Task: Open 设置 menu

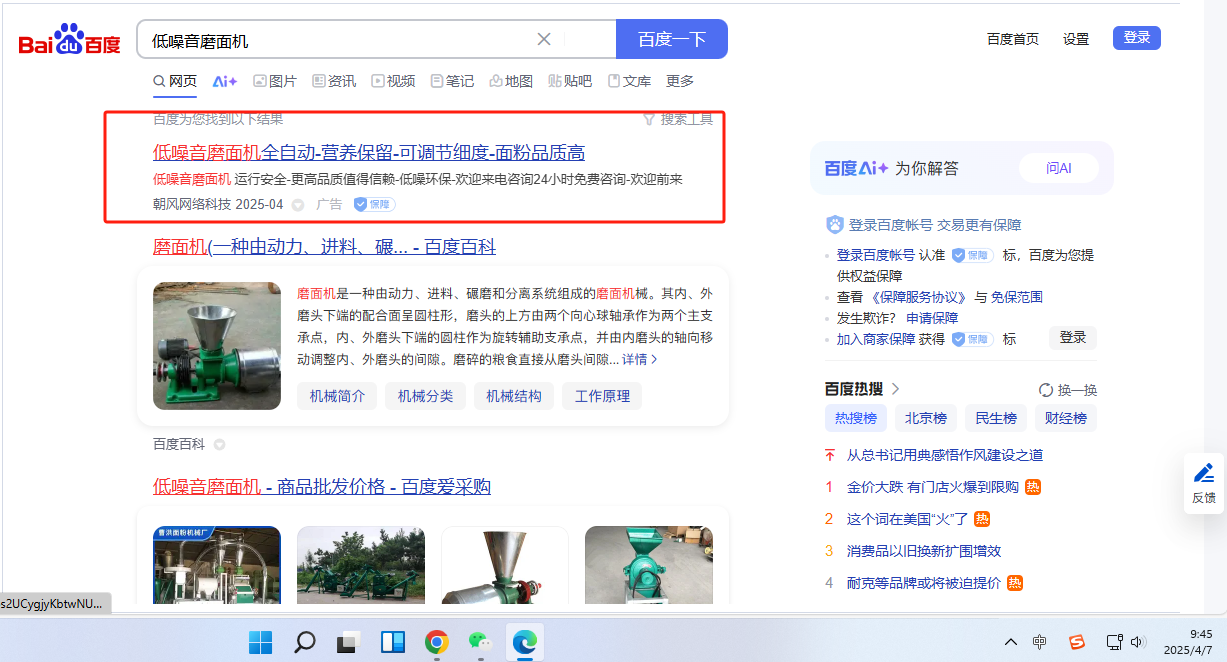Action: [1076, 39]
